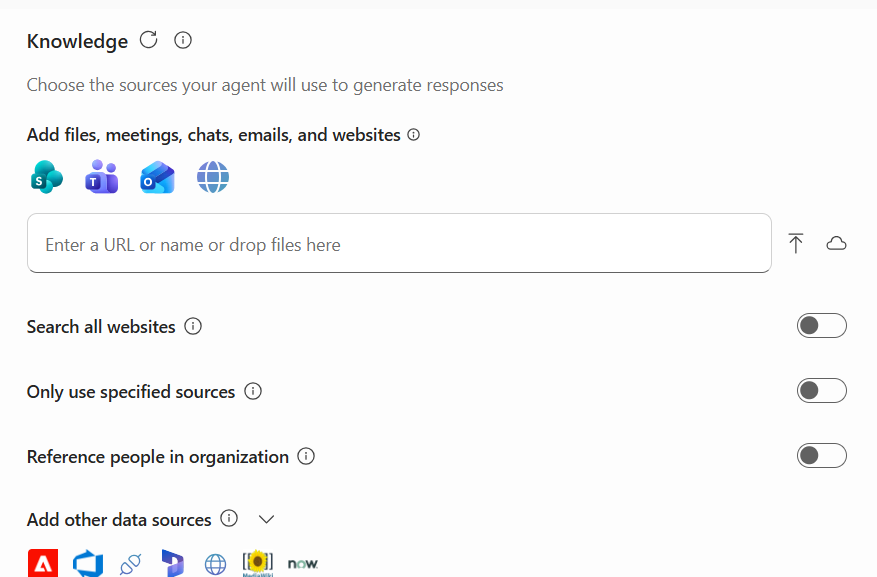Click the Websites globe icon
This screenshot has height=577, width=877.
(x=213, y=177)
